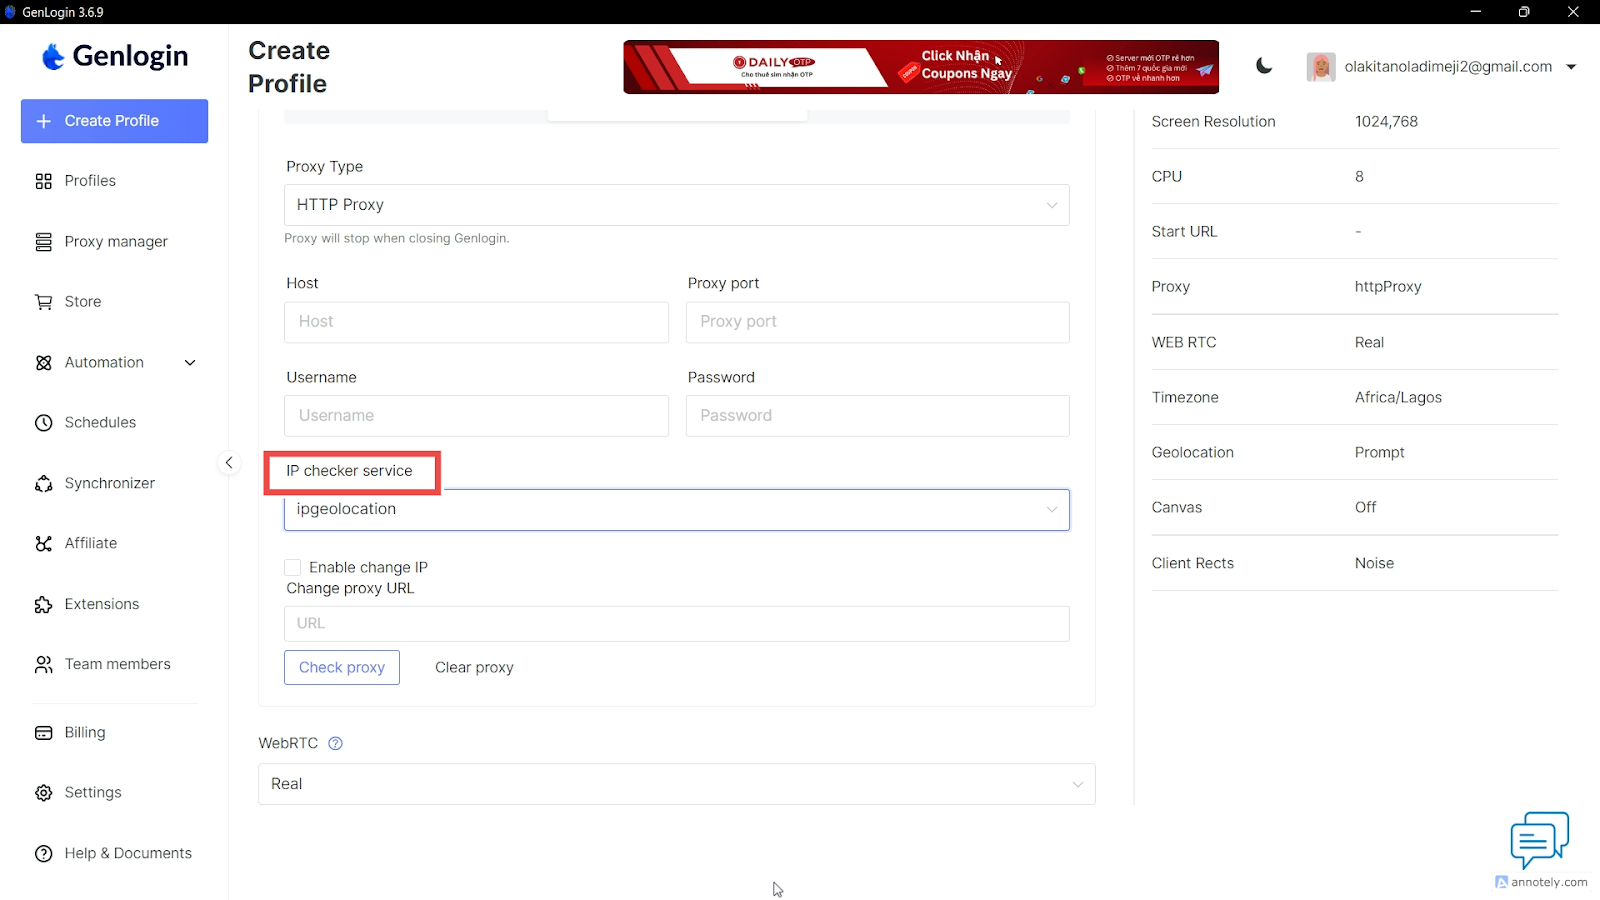1600x900 pixels.
Task: Toggle dark mode moon icon
Action: (x=1264, y=66)
